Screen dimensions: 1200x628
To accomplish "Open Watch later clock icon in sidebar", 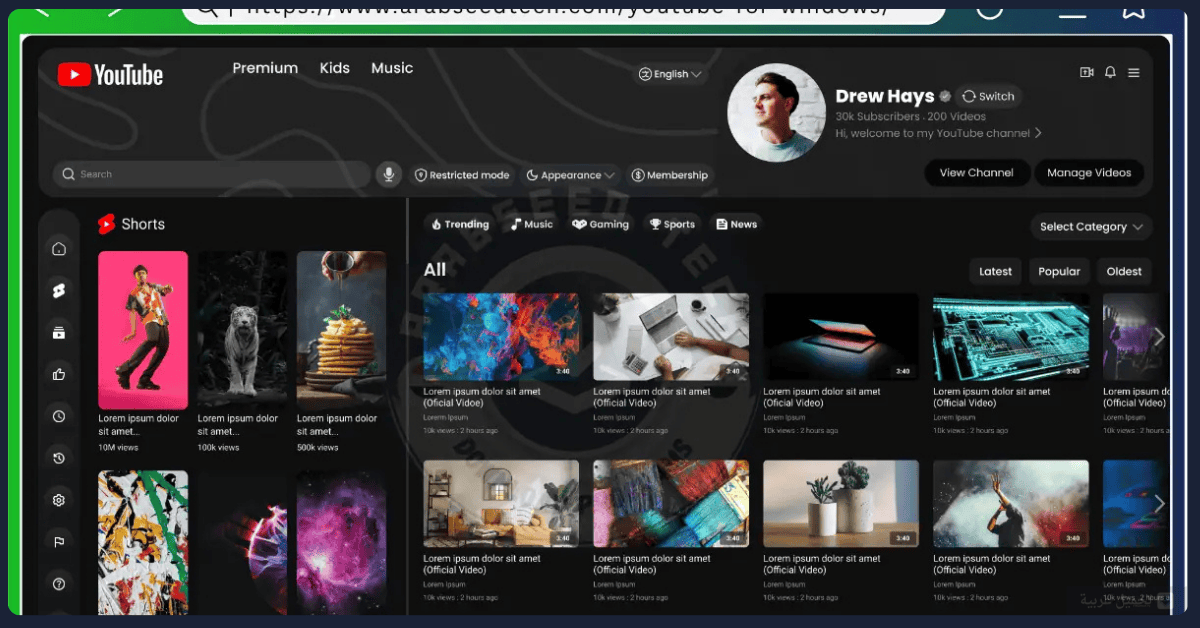I will coord(59,416).
